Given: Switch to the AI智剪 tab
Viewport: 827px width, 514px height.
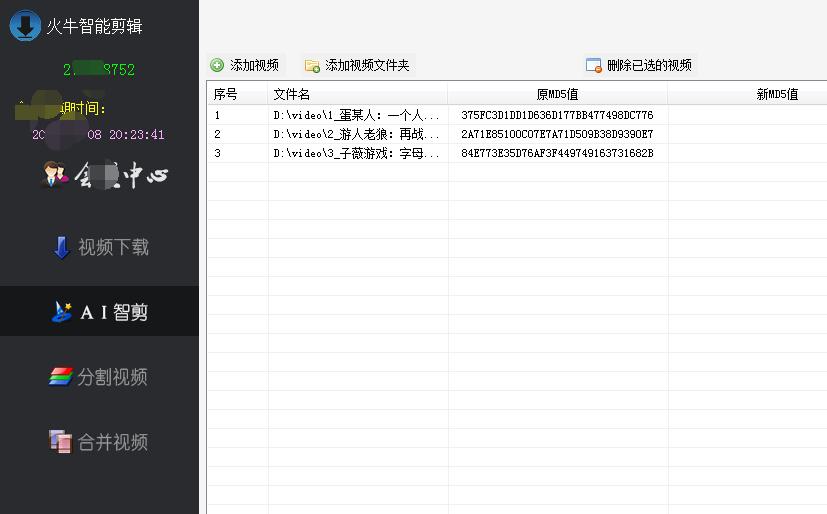Looking at the screenshot, I should tap(100, 311).
